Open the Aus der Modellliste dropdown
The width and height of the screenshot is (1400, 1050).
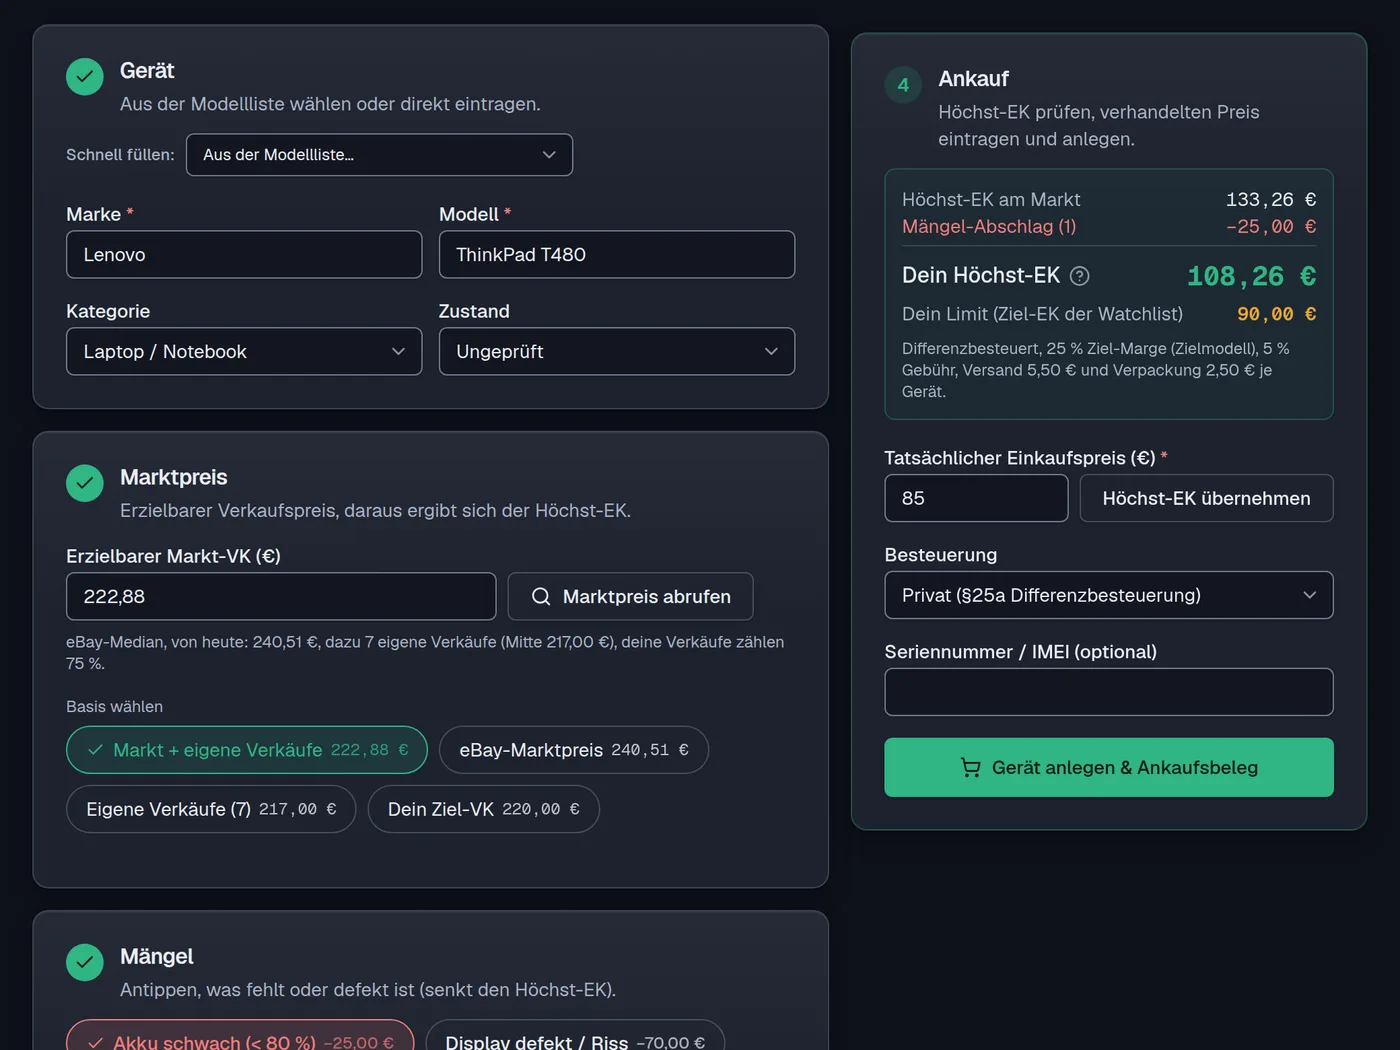pos(379,155)
